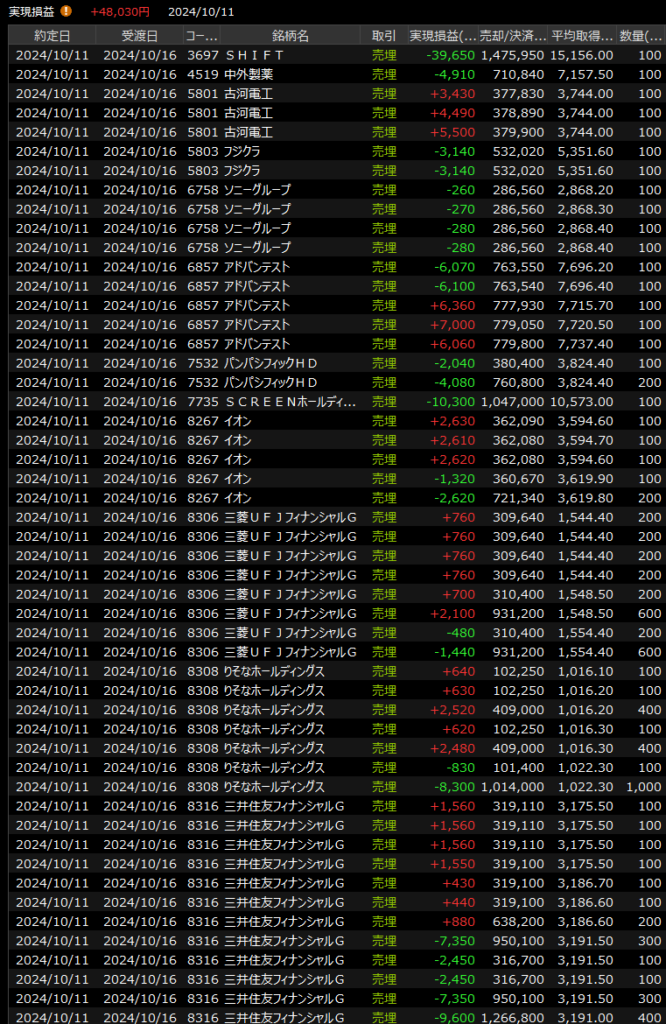Click the 取引 column header
Viewport: 666px width, 1024px height.
(x=383, y=35)
